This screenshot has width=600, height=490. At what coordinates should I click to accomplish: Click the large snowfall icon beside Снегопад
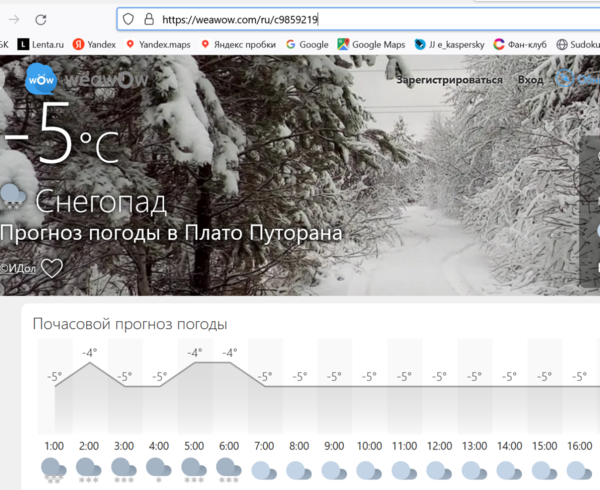coord(13,196)
